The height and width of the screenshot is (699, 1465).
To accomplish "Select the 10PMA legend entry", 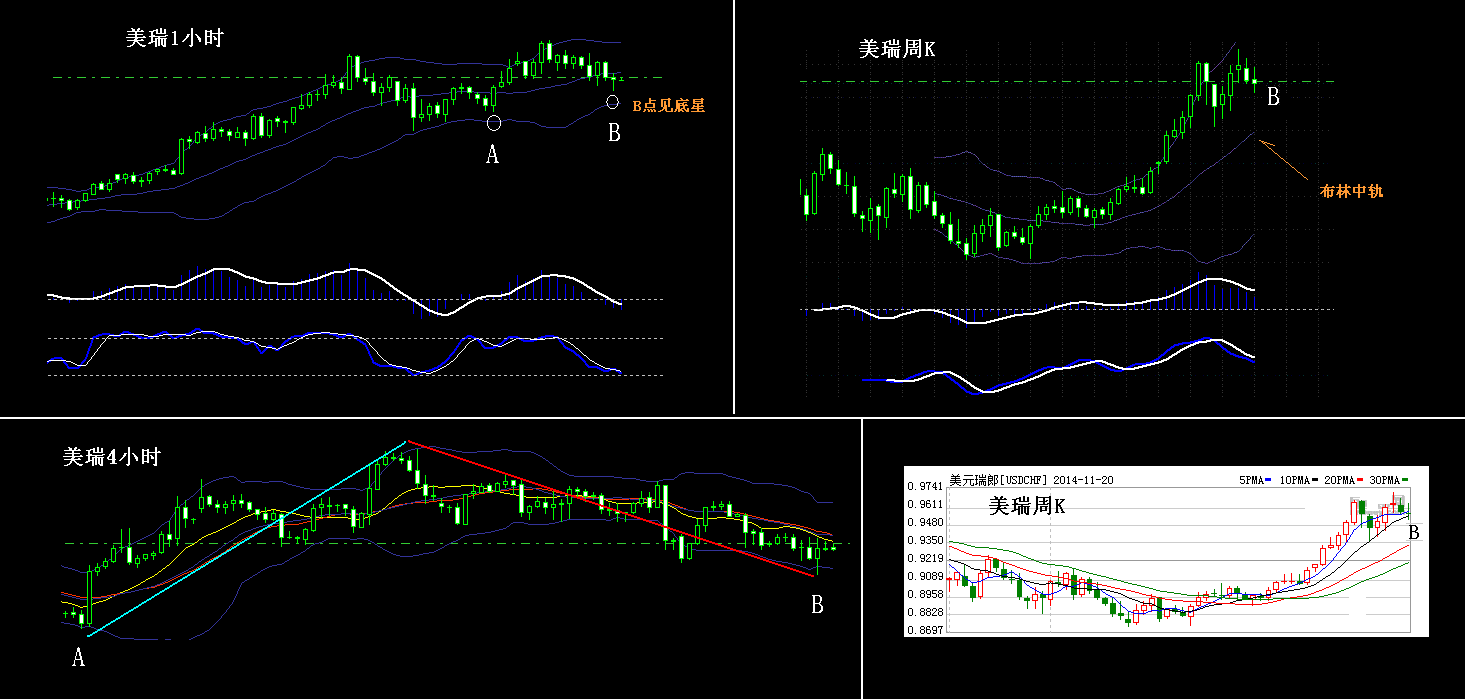I will tap(1298, 480).
